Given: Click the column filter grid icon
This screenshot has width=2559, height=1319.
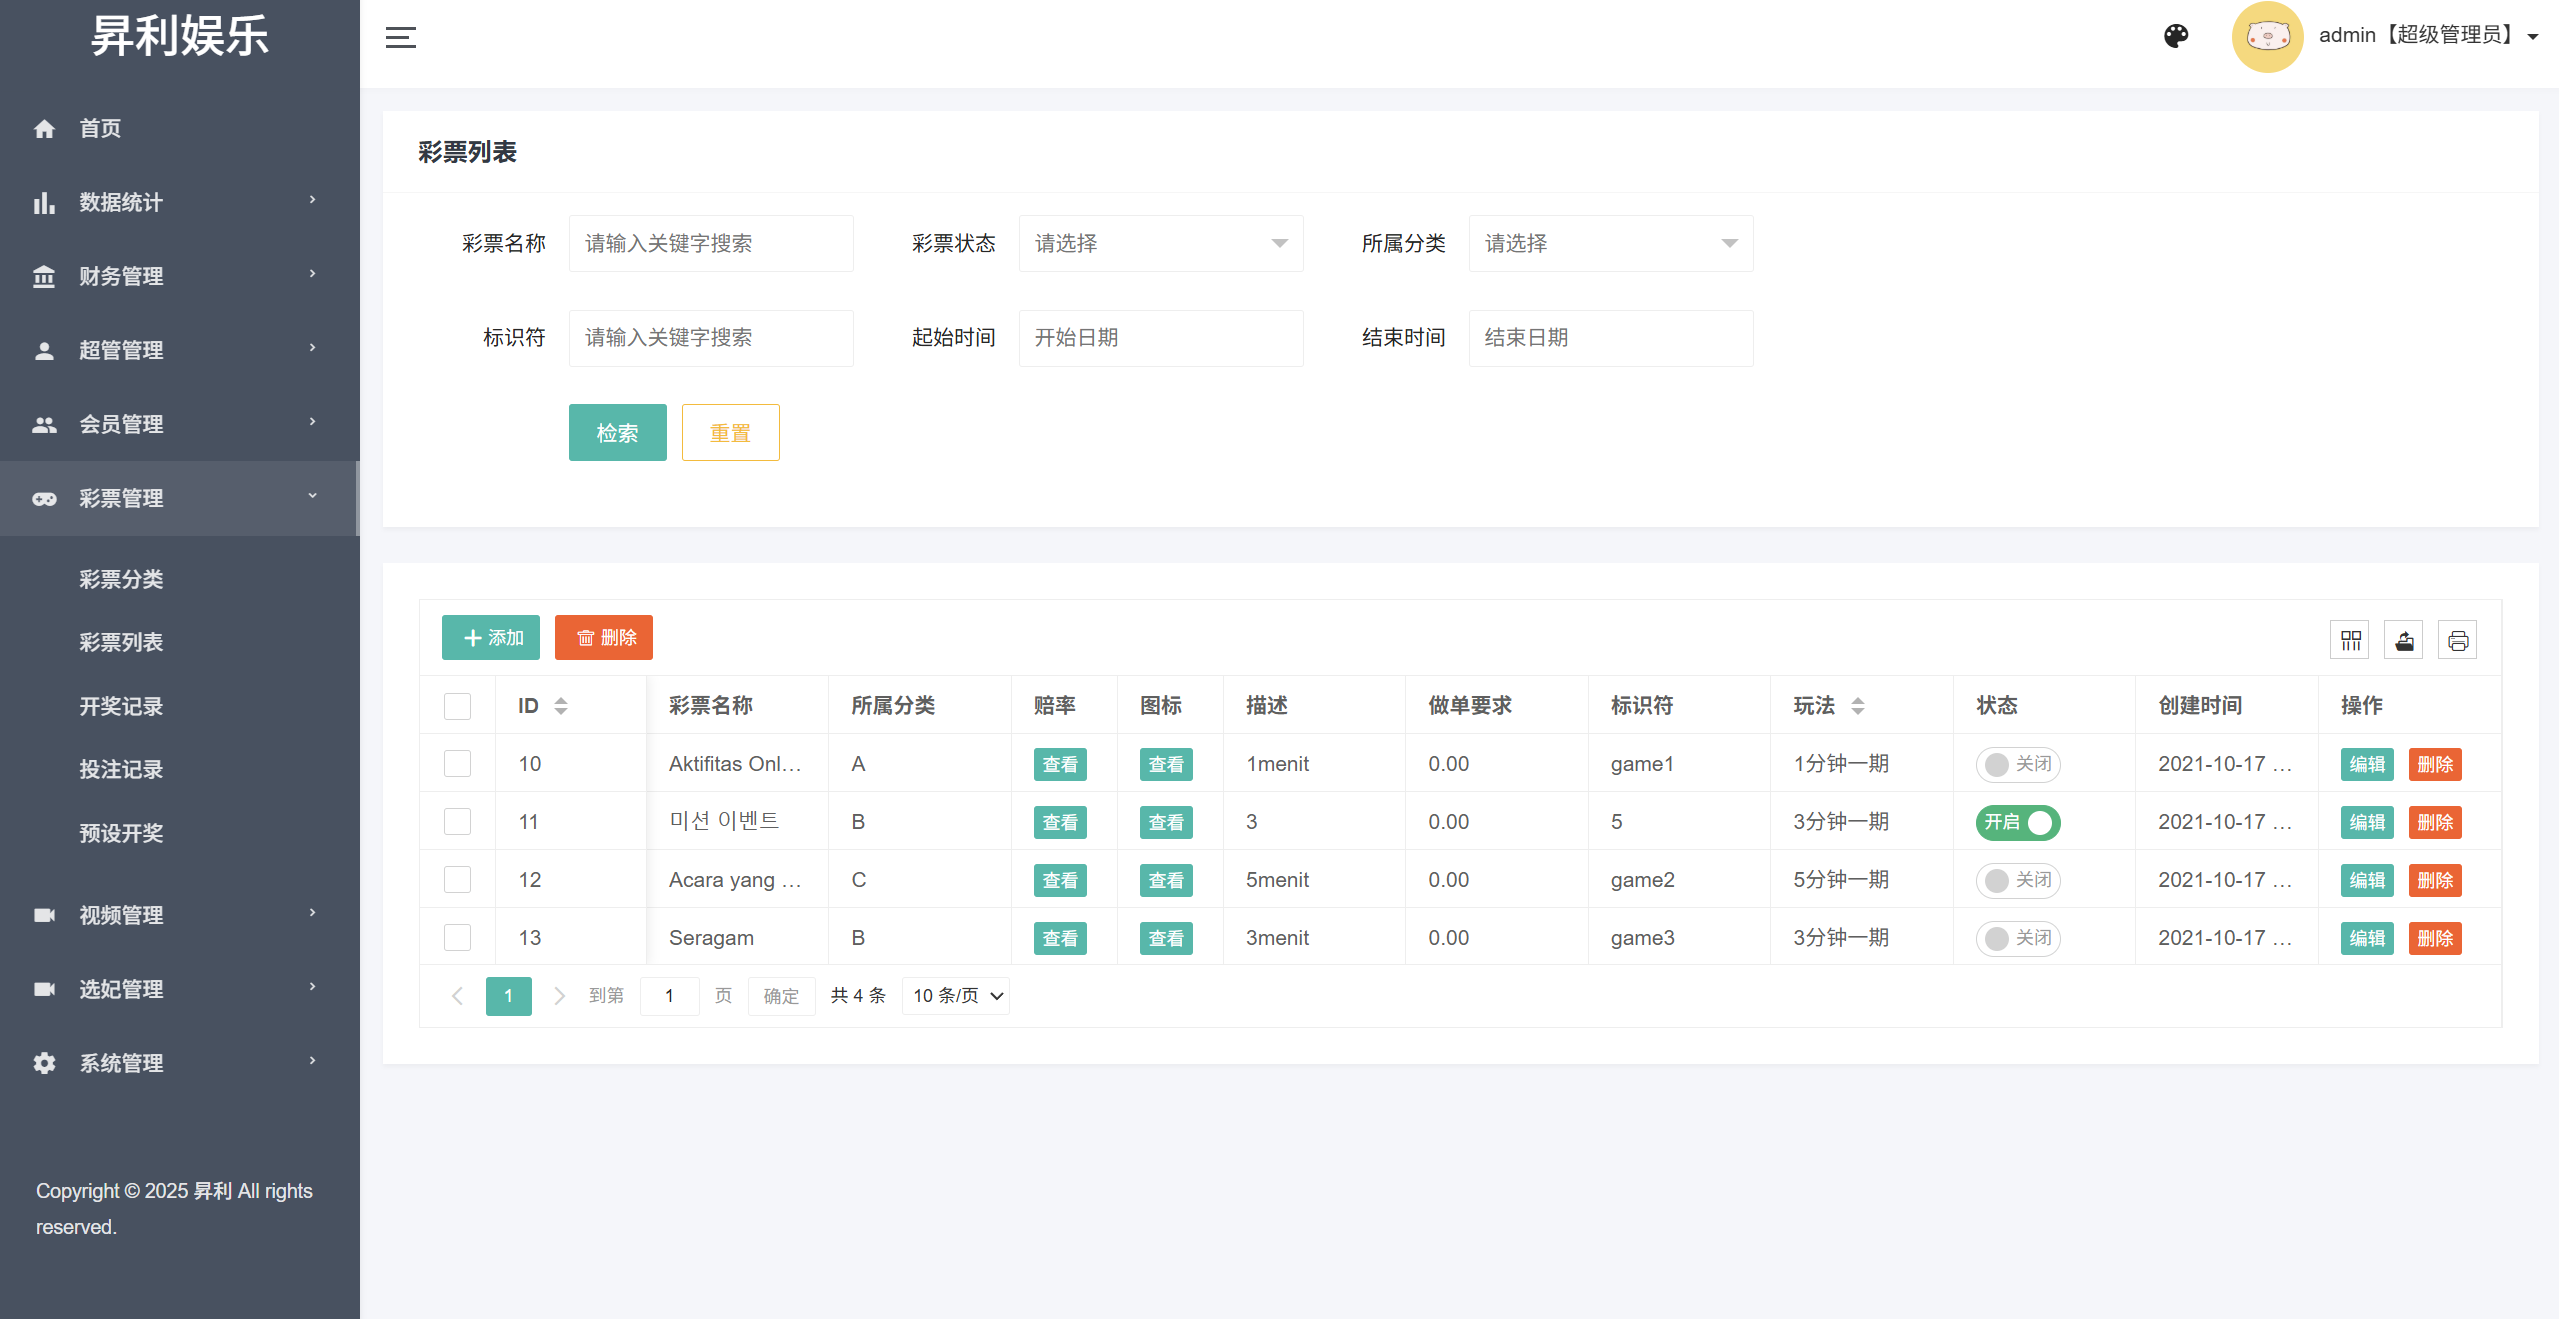Looking at the screenshot, I should coord(2350,640).
